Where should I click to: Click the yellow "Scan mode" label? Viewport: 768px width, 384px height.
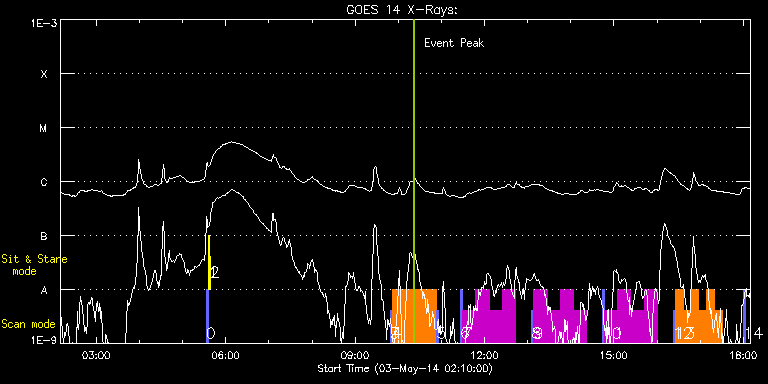coord(28,324)
